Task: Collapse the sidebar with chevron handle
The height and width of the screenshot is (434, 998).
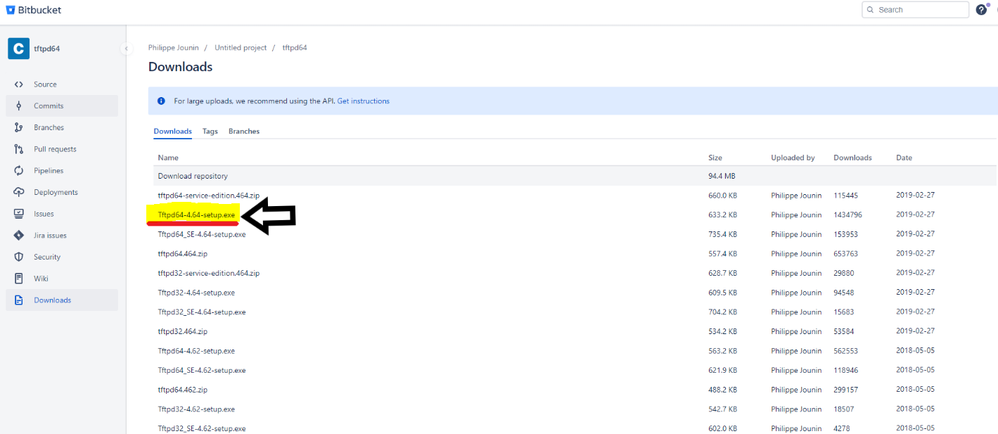Action: (x=126, y=48)
